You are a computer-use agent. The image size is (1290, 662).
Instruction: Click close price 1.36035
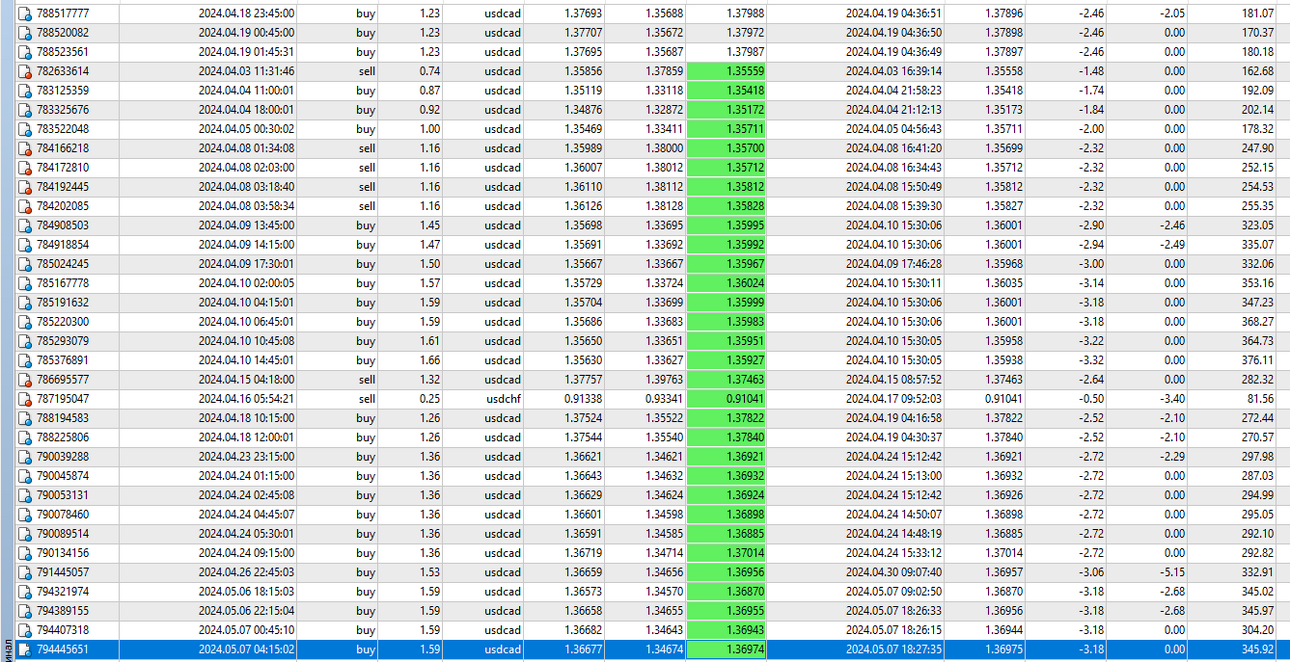coord(1004,283)
